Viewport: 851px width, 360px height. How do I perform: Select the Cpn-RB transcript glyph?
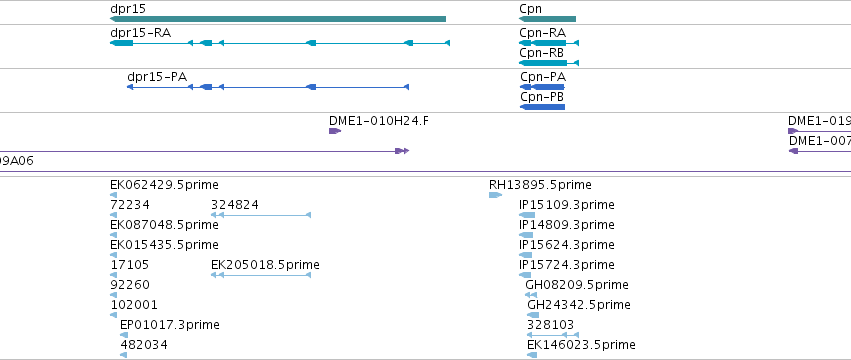click(549, 63)
